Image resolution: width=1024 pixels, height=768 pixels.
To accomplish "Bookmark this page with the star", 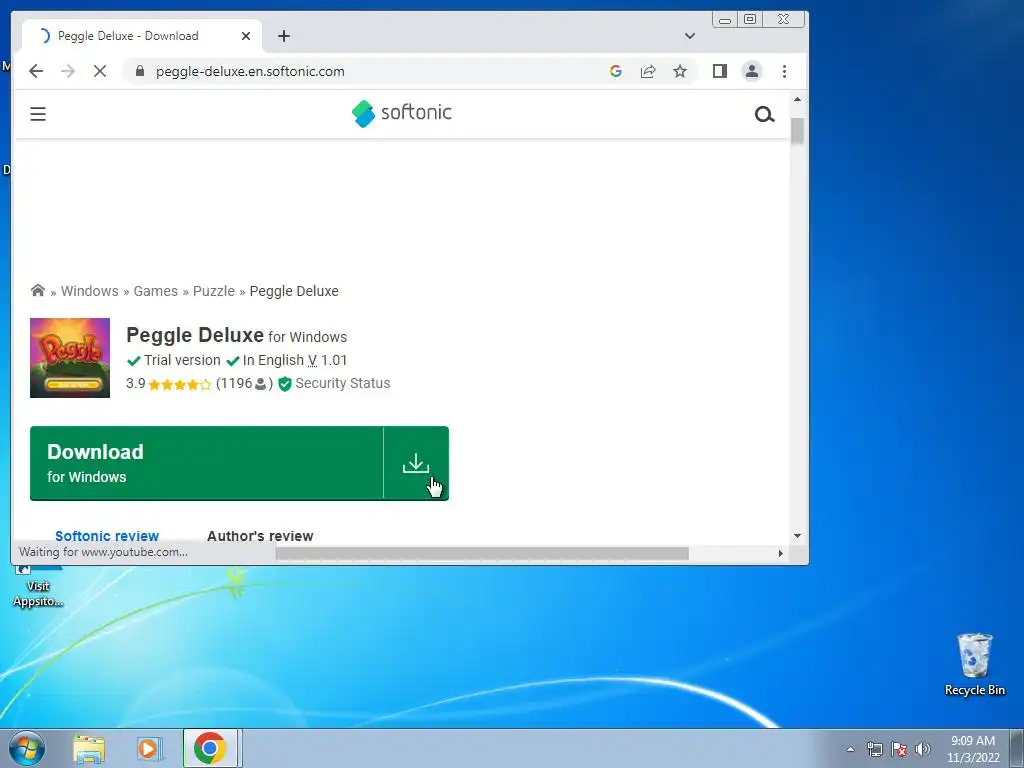I will [680, 71].
